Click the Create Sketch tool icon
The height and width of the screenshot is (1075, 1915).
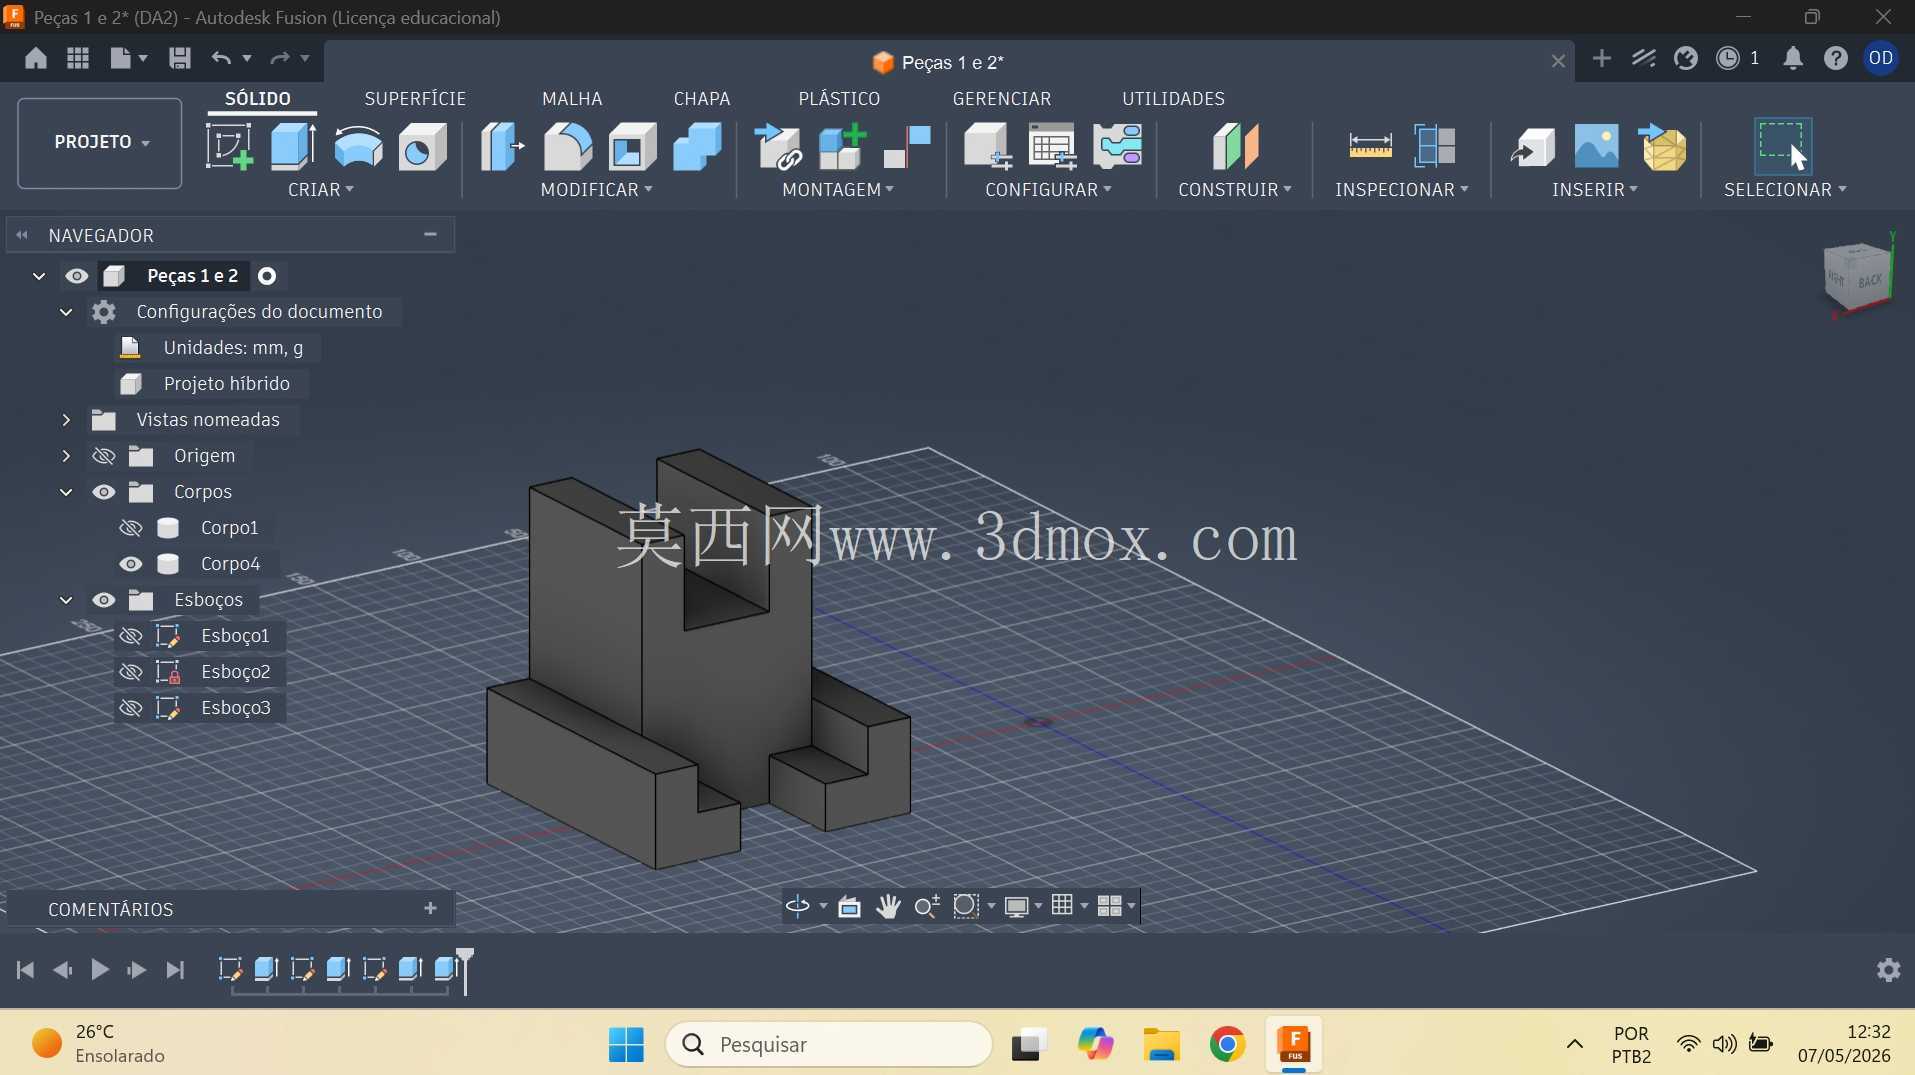pyautogui.click(x=229, y=146)
